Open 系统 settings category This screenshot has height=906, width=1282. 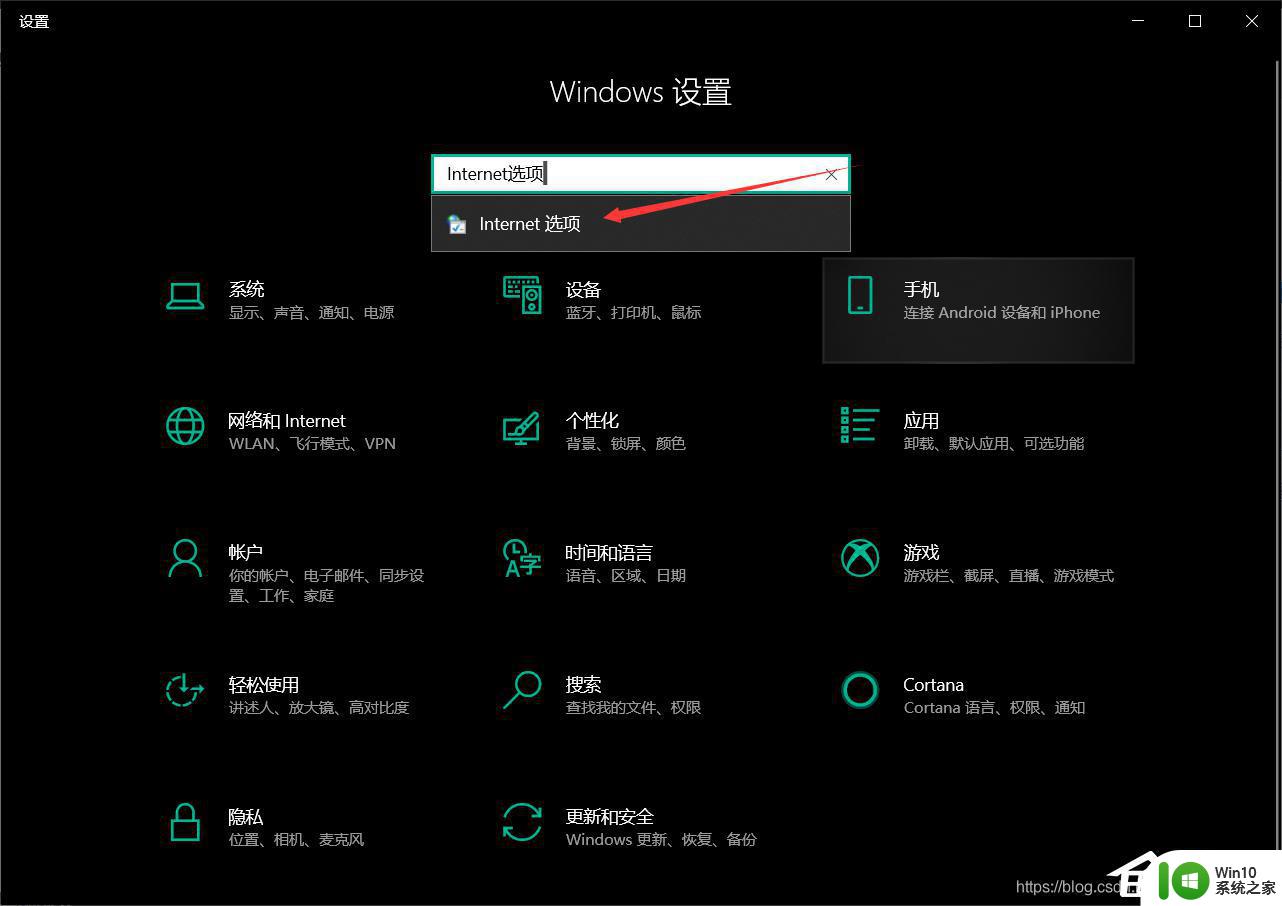[246, 289]
